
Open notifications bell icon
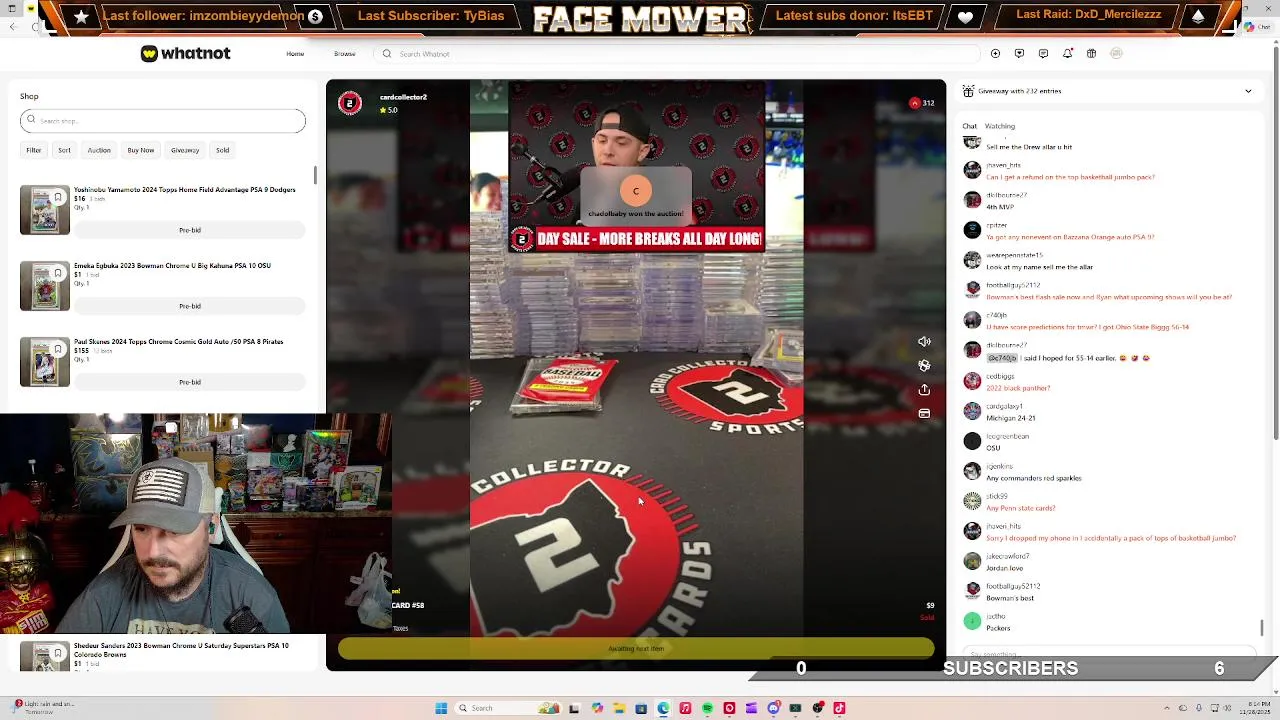click(x=1067, y=53)
